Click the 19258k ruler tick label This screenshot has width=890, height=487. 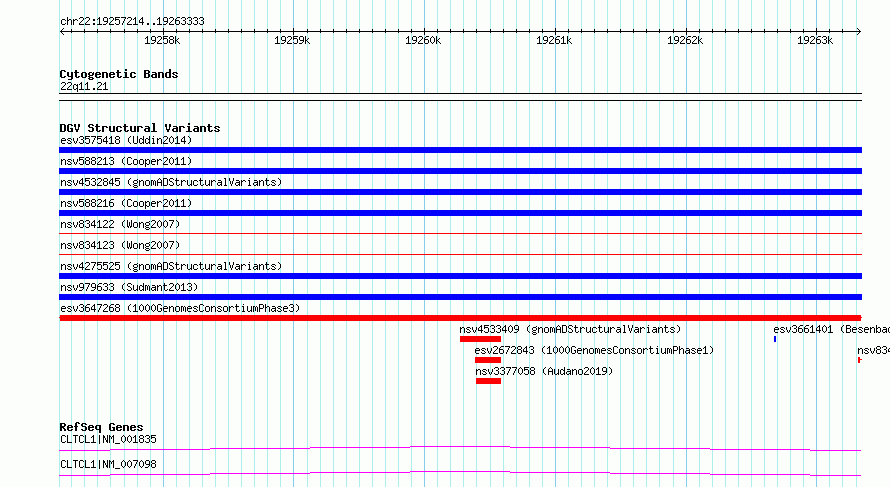tap(162, 40)
